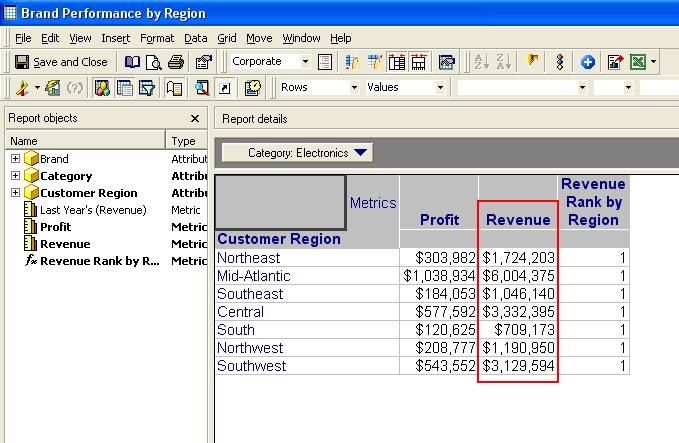Click the thresholds traffic light icon
Viewport: 679px width, 443px height.
[559, 62]
